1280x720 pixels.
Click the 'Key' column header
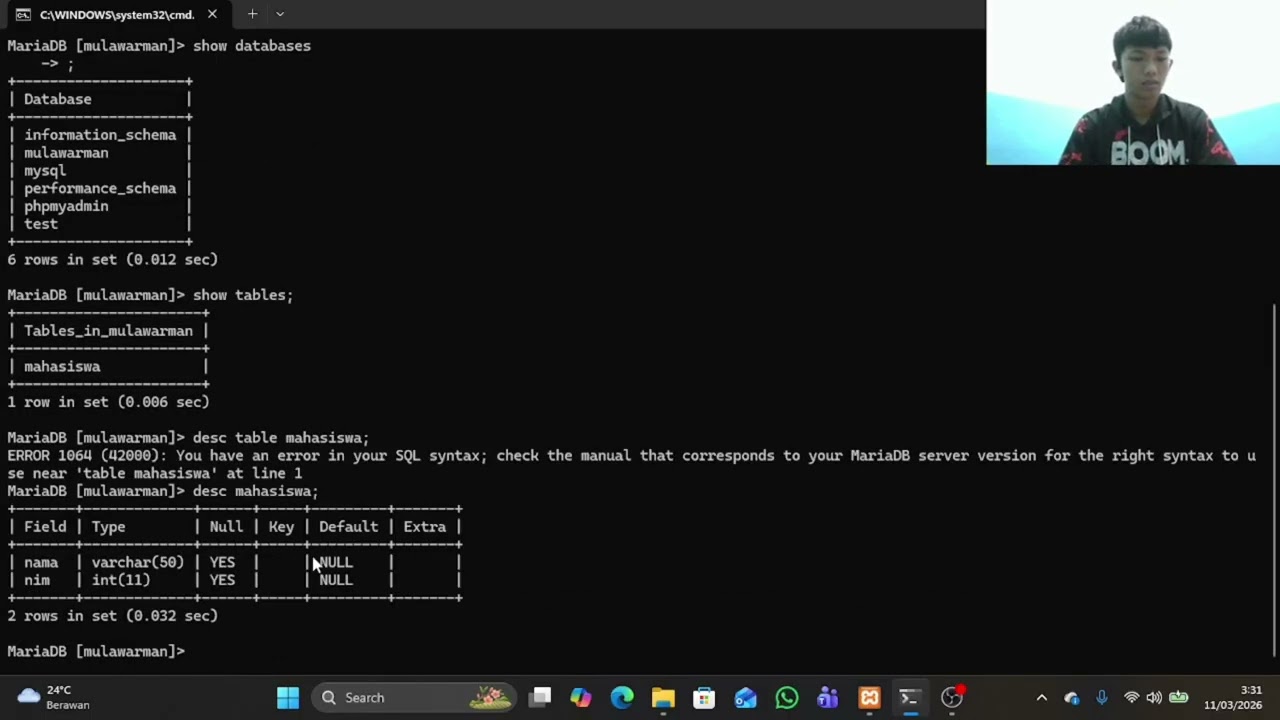[281, 527]
